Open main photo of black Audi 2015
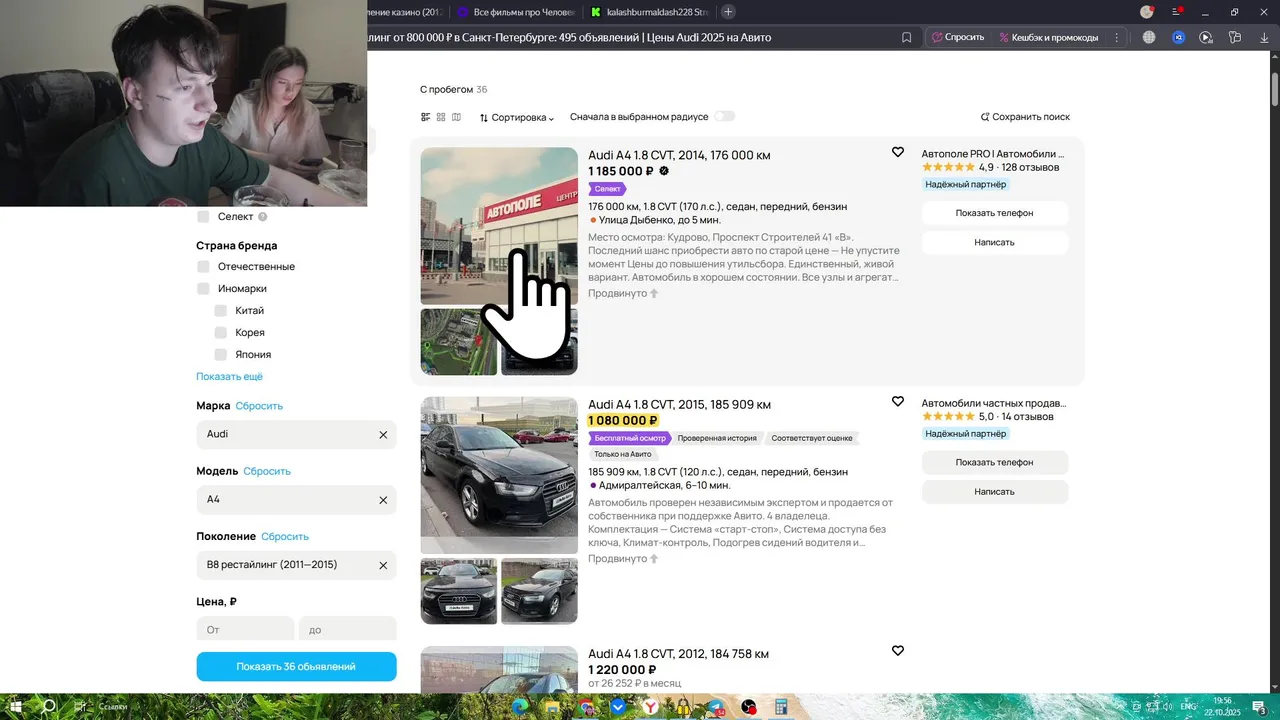 499,475
